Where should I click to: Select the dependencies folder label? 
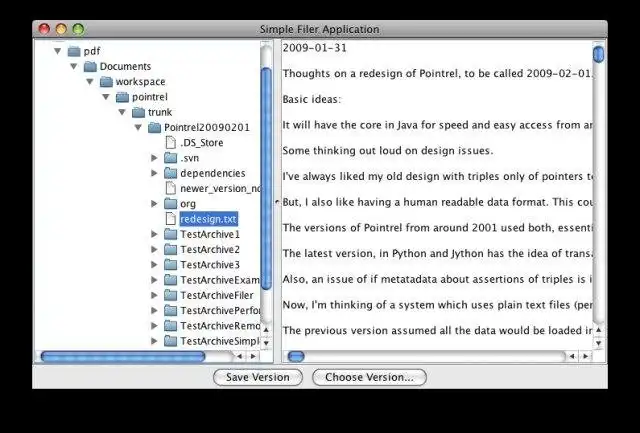(213, 173)
